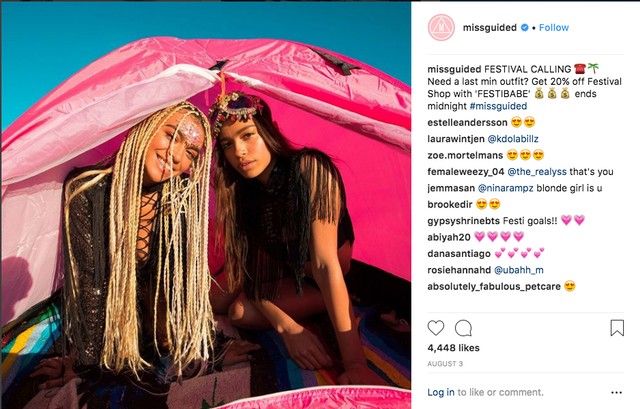Open the @ninarampz mention
The height and width of the screenshot is (409, 640).
506,188
